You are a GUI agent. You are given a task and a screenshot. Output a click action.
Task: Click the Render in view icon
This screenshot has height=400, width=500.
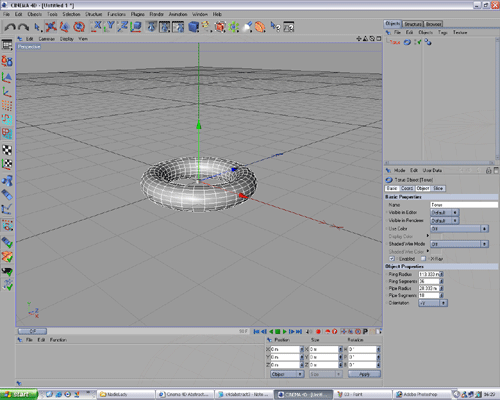click(x=151, y=27)
